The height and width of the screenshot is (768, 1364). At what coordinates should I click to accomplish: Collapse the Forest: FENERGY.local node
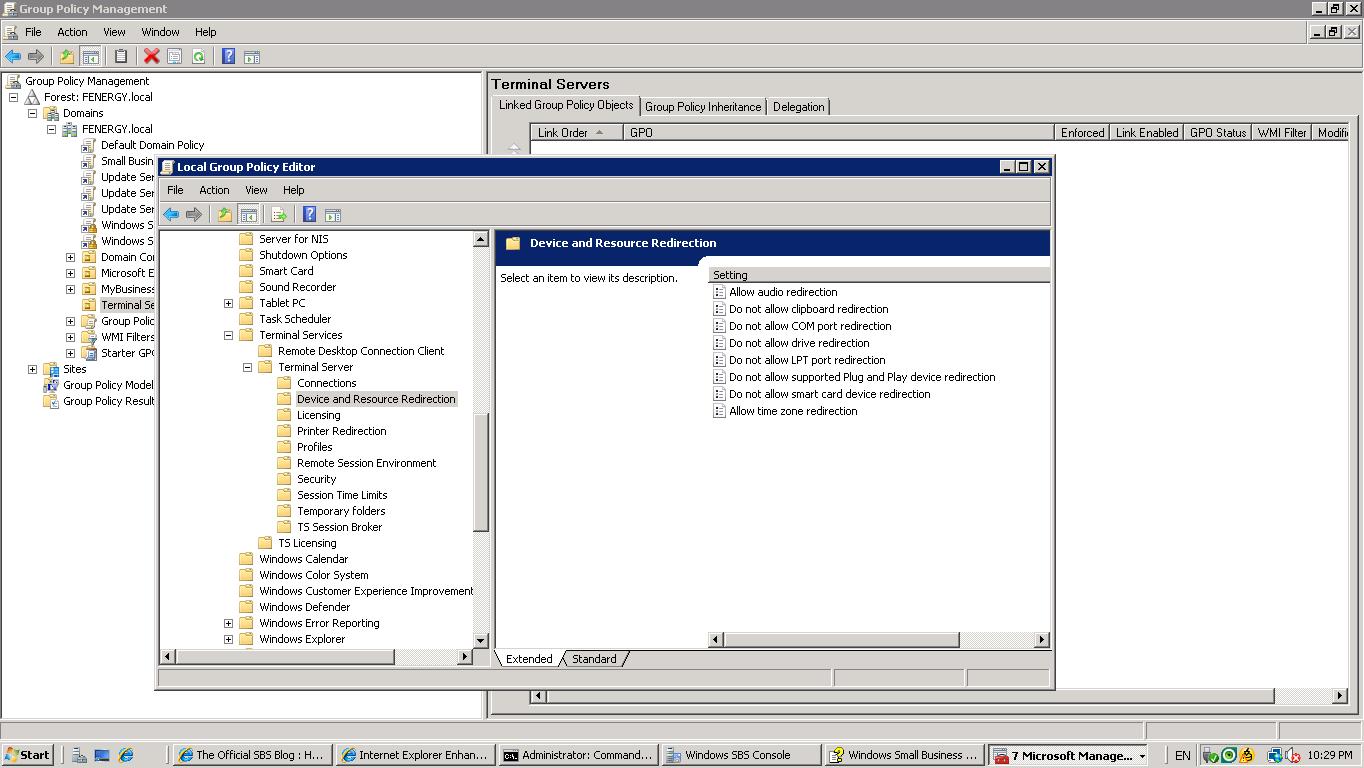click(x=14, y=97)
